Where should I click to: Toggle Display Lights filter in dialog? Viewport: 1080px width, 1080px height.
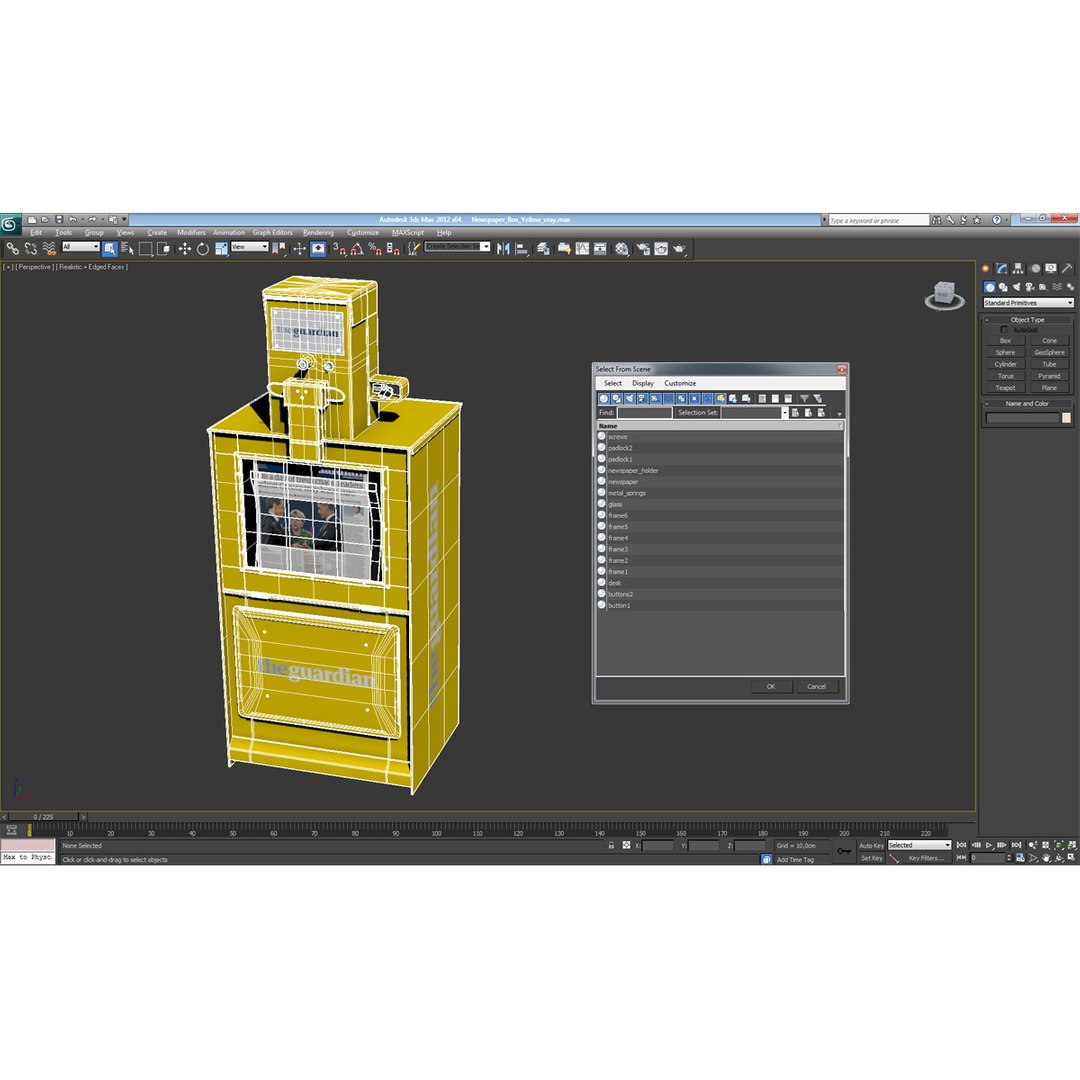630,399
